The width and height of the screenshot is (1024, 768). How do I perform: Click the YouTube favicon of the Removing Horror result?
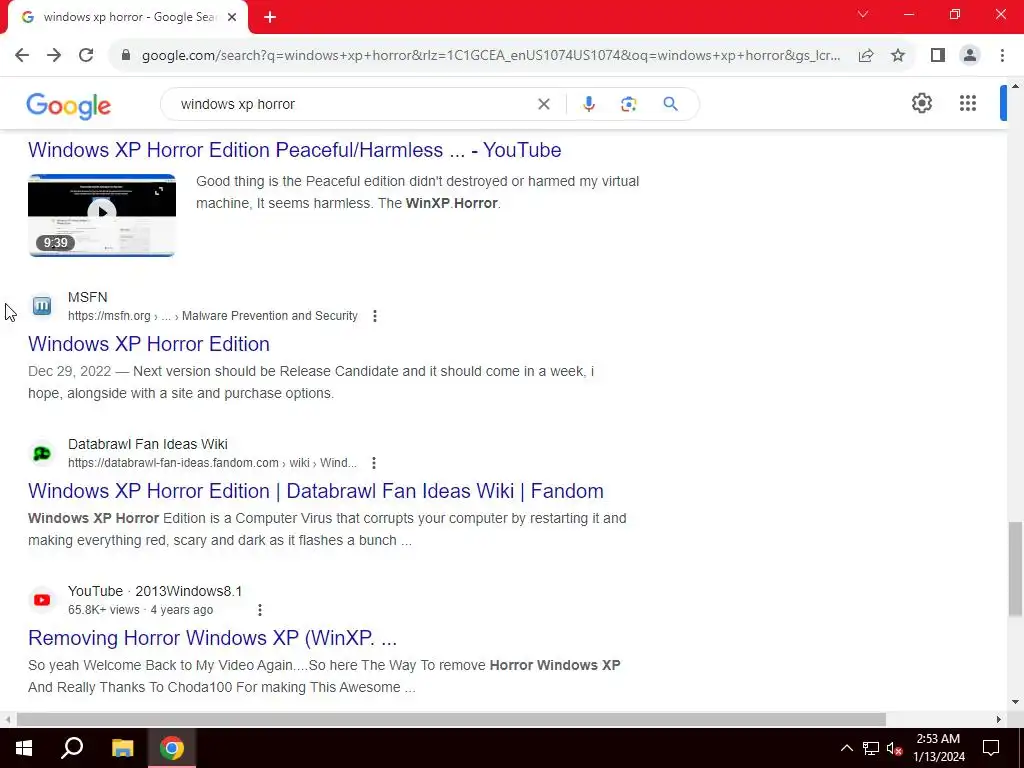[42, 600]
